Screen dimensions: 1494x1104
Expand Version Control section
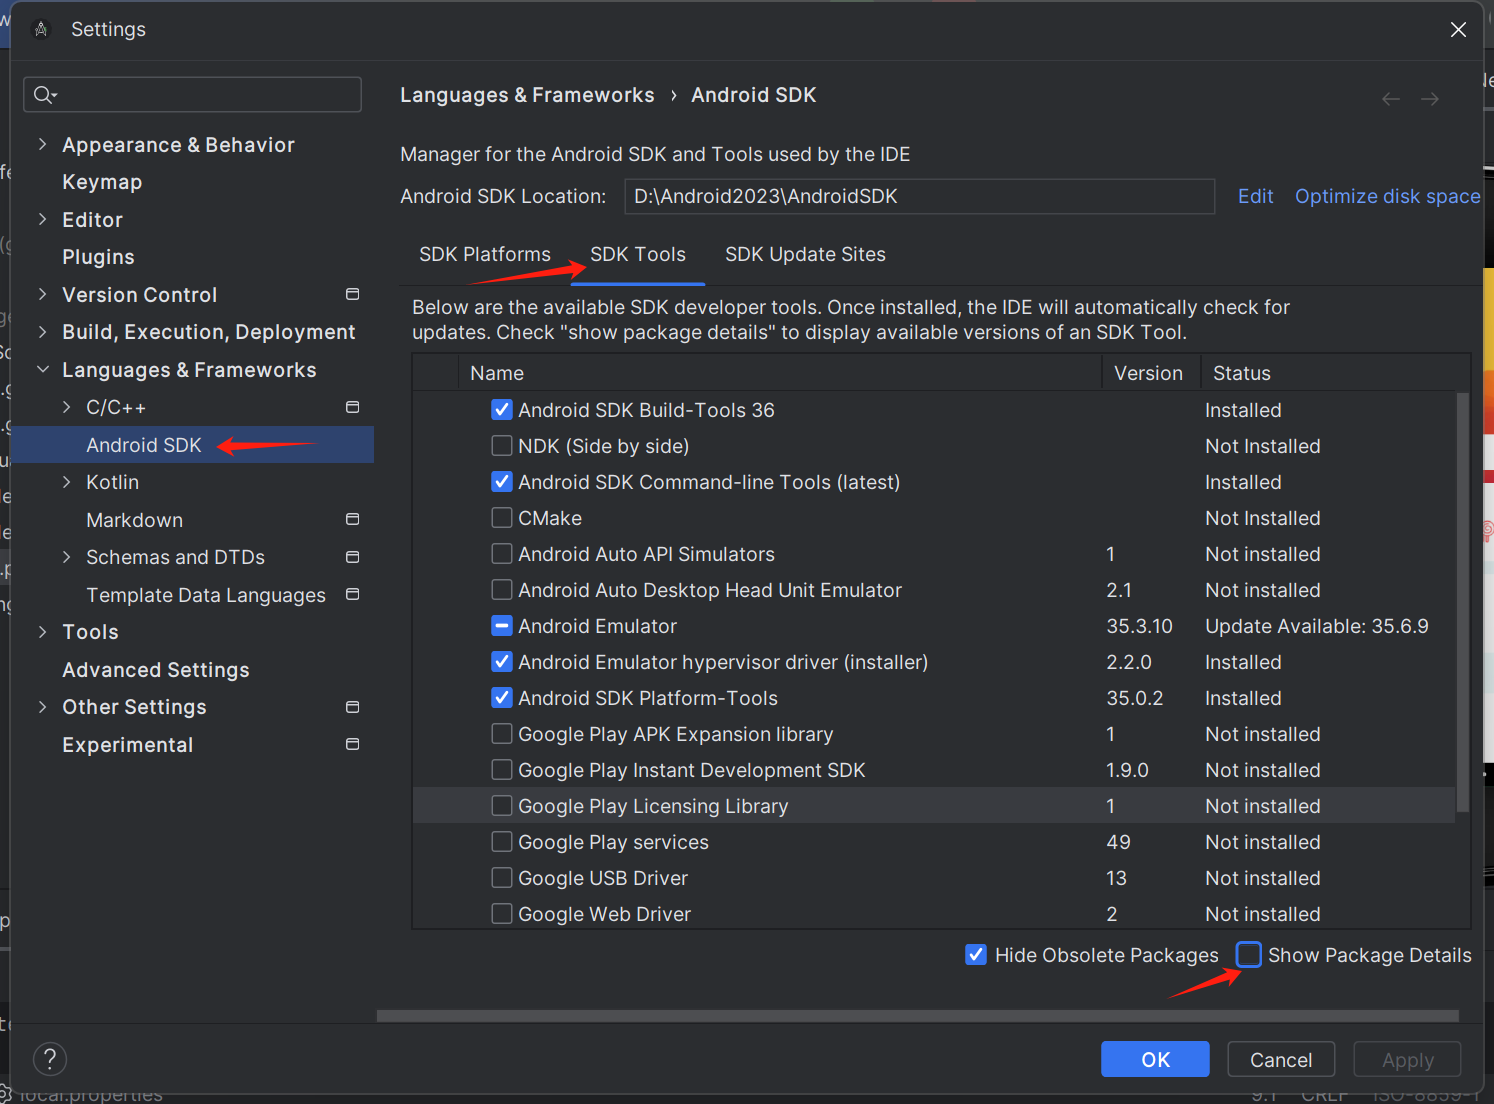click(x=42, y=294)
